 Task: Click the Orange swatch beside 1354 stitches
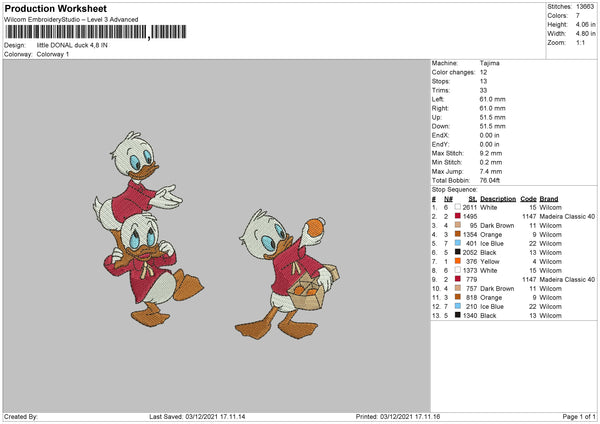tap(458, 234)
